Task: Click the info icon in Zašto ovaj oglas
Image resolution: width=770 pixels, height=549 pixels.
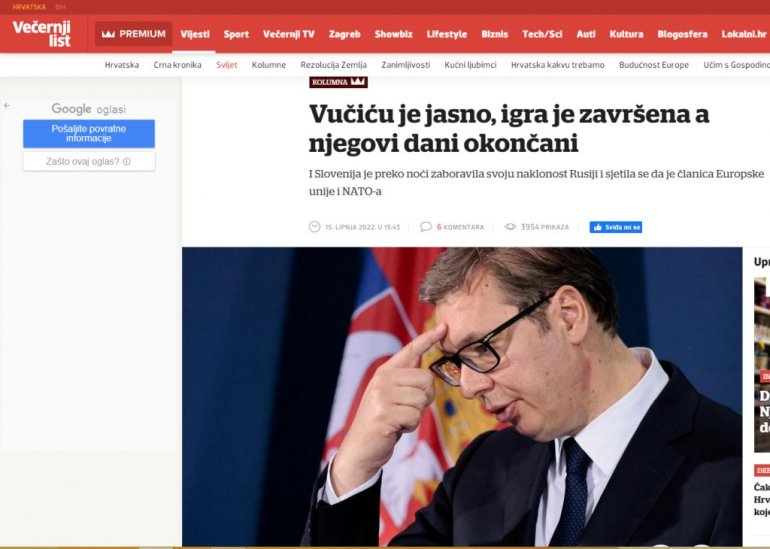Action: click(127, 162)
